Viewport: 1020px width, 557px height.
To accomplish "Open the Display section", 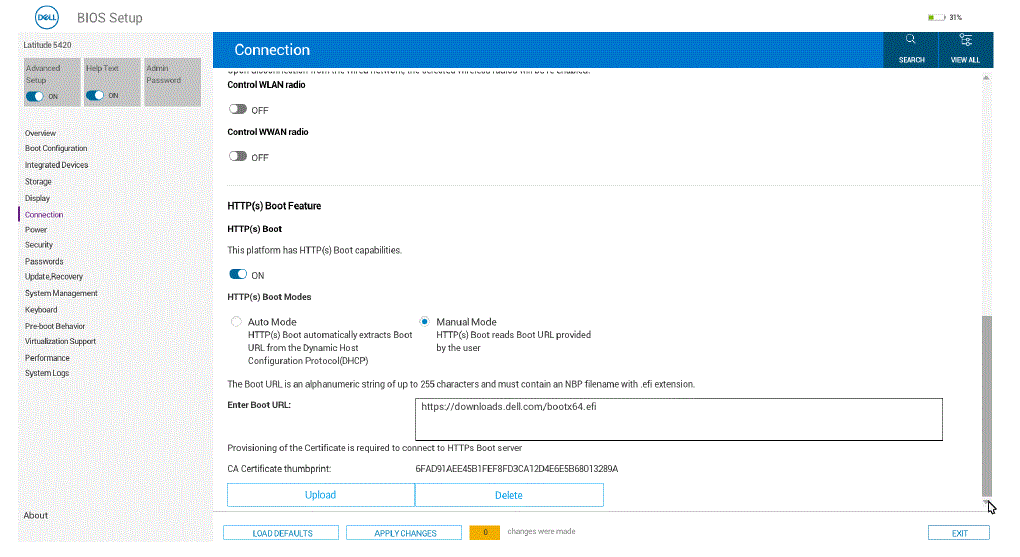I will [x=37, y=198].
